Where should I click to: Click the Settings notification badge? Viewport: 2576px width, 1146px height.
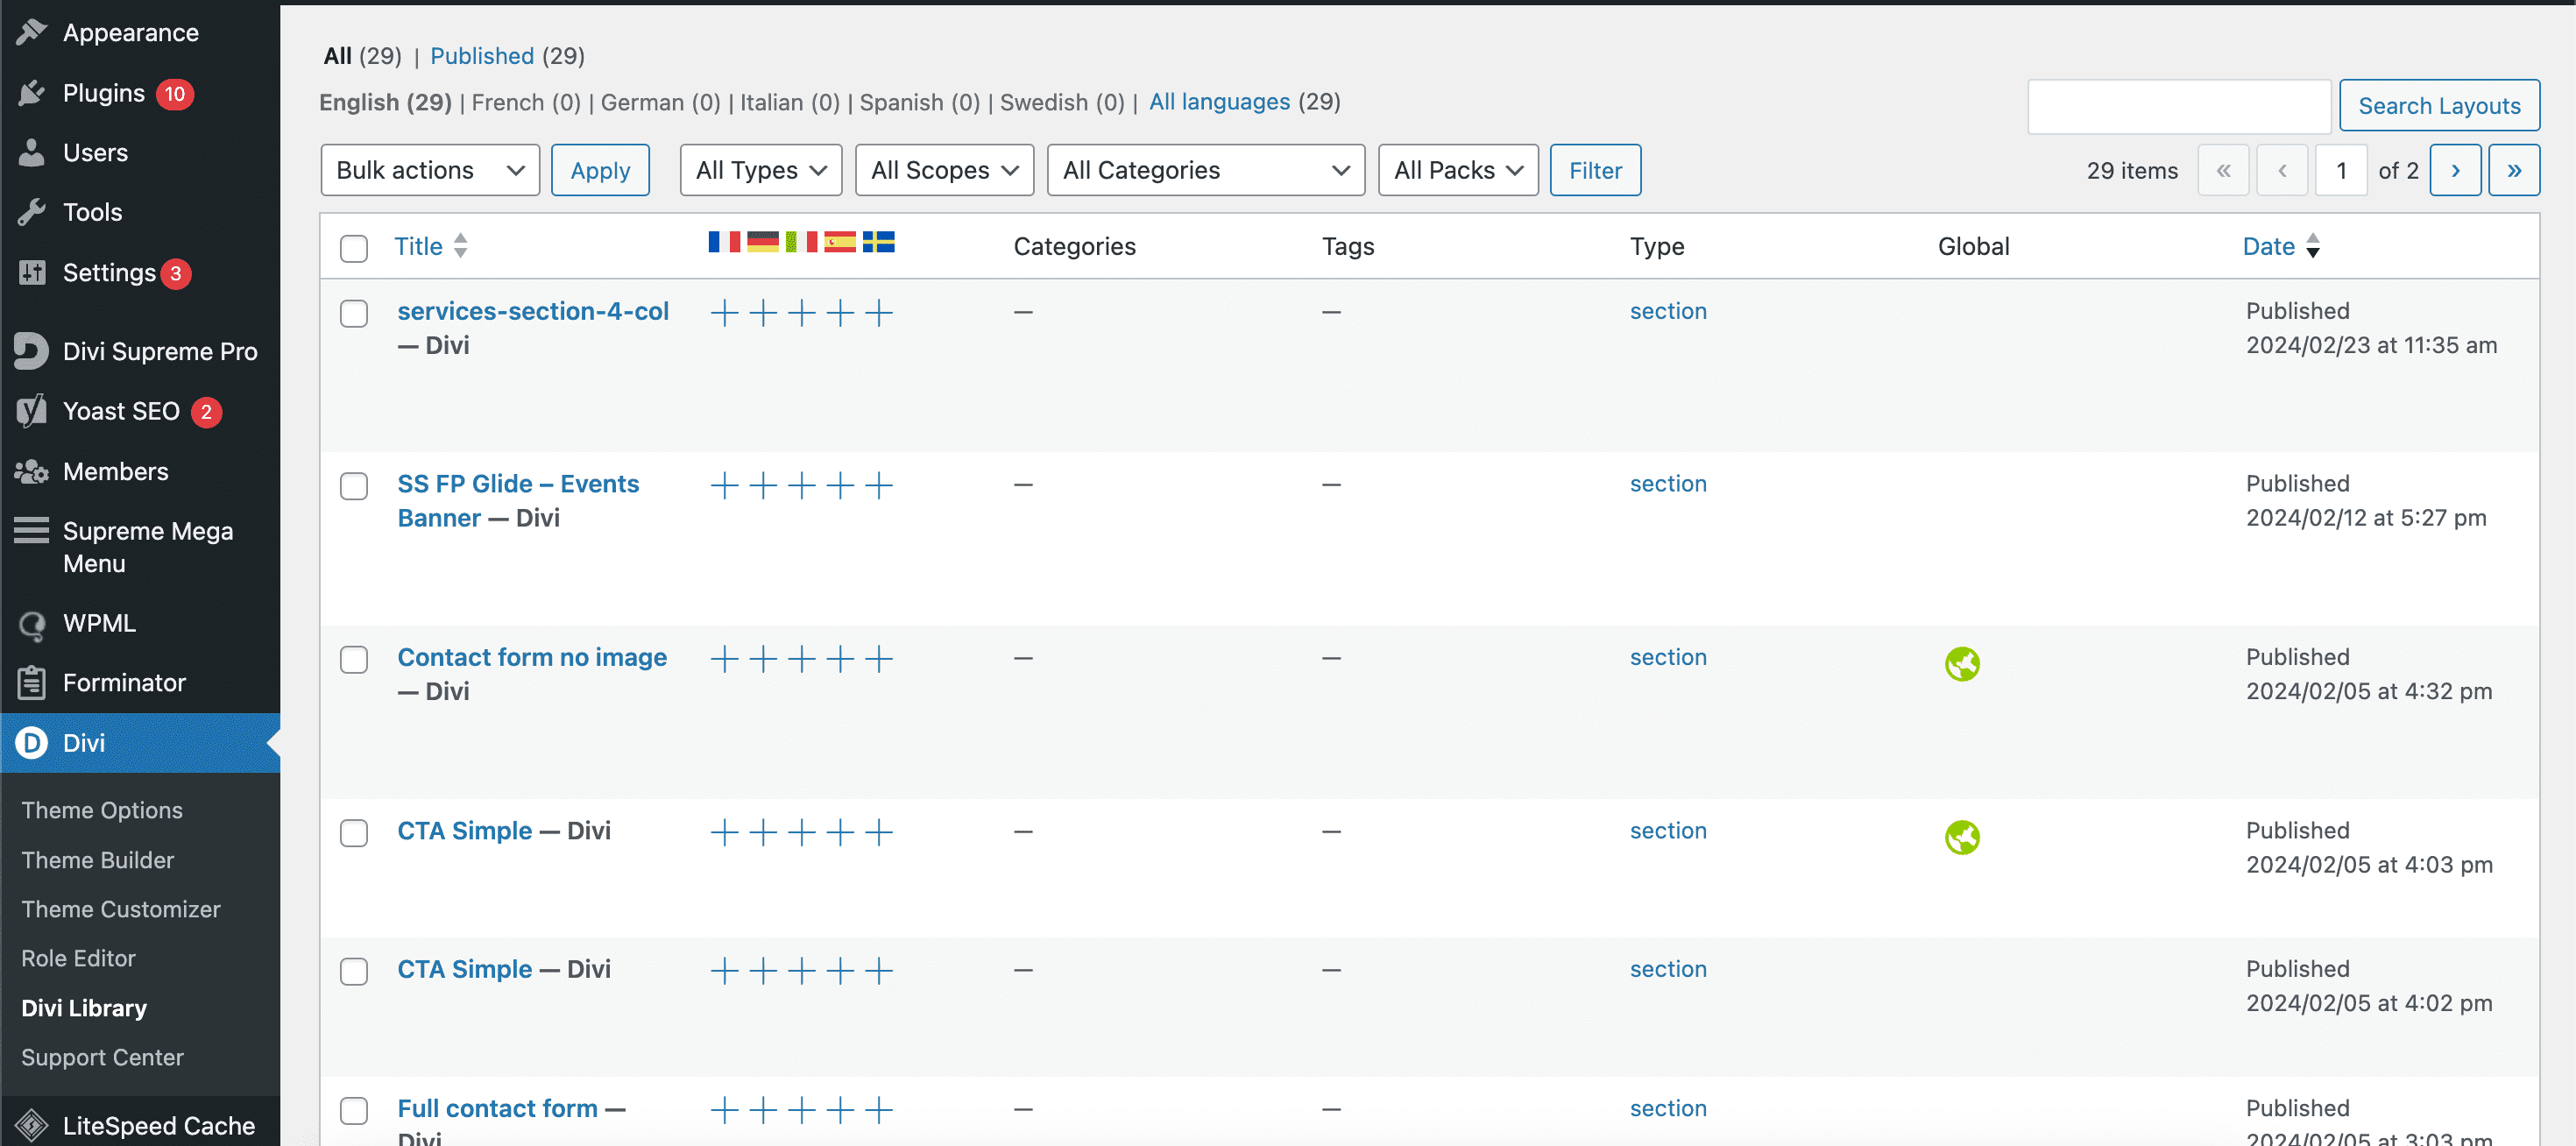pos(176,273)
